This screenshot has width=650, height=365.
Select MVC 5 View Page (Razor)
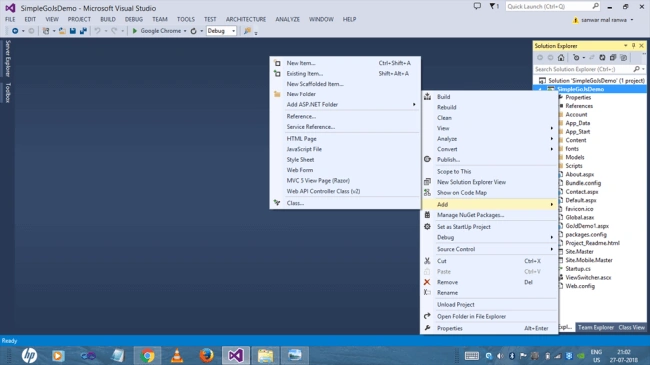pyautogui.click(x=345, y=181)
